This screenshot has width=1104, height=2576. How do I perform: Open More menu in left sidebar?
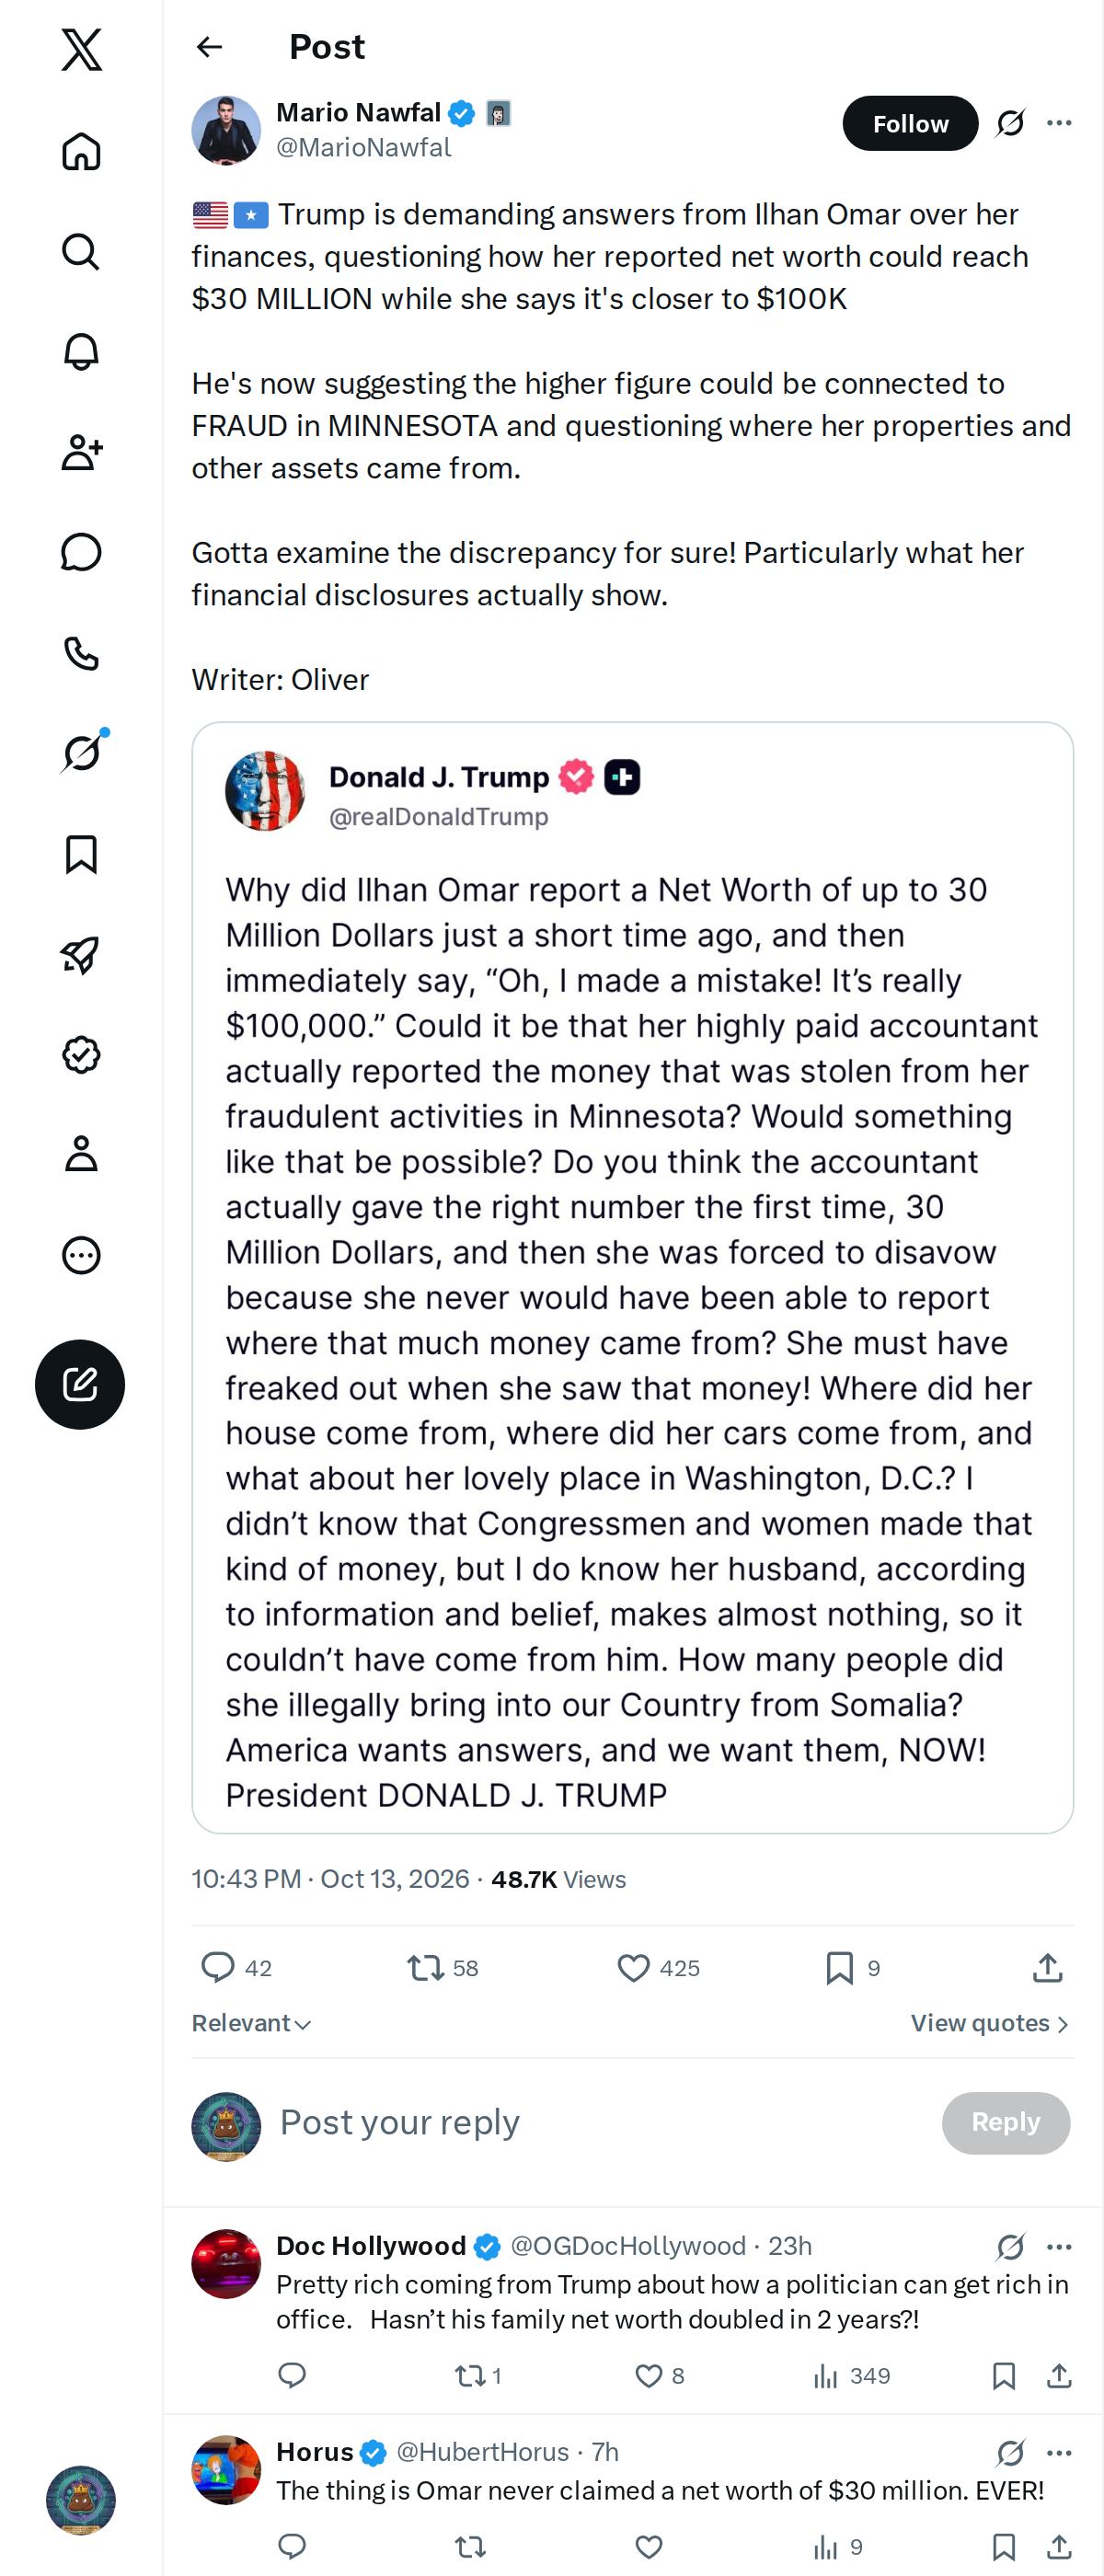pos(81,1255)
